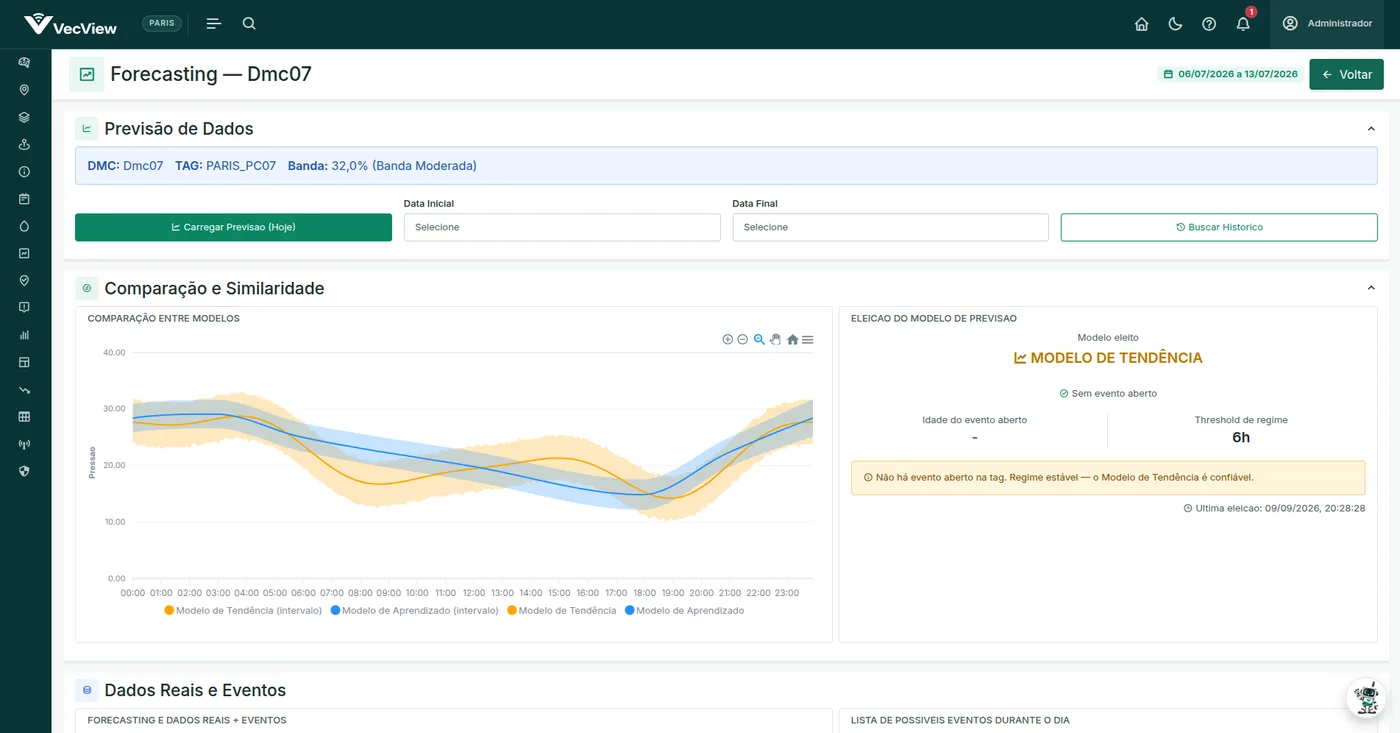Open the Administrador user menu
The height and width of the screenshot is (733, 1400).
coord(1327,23)
